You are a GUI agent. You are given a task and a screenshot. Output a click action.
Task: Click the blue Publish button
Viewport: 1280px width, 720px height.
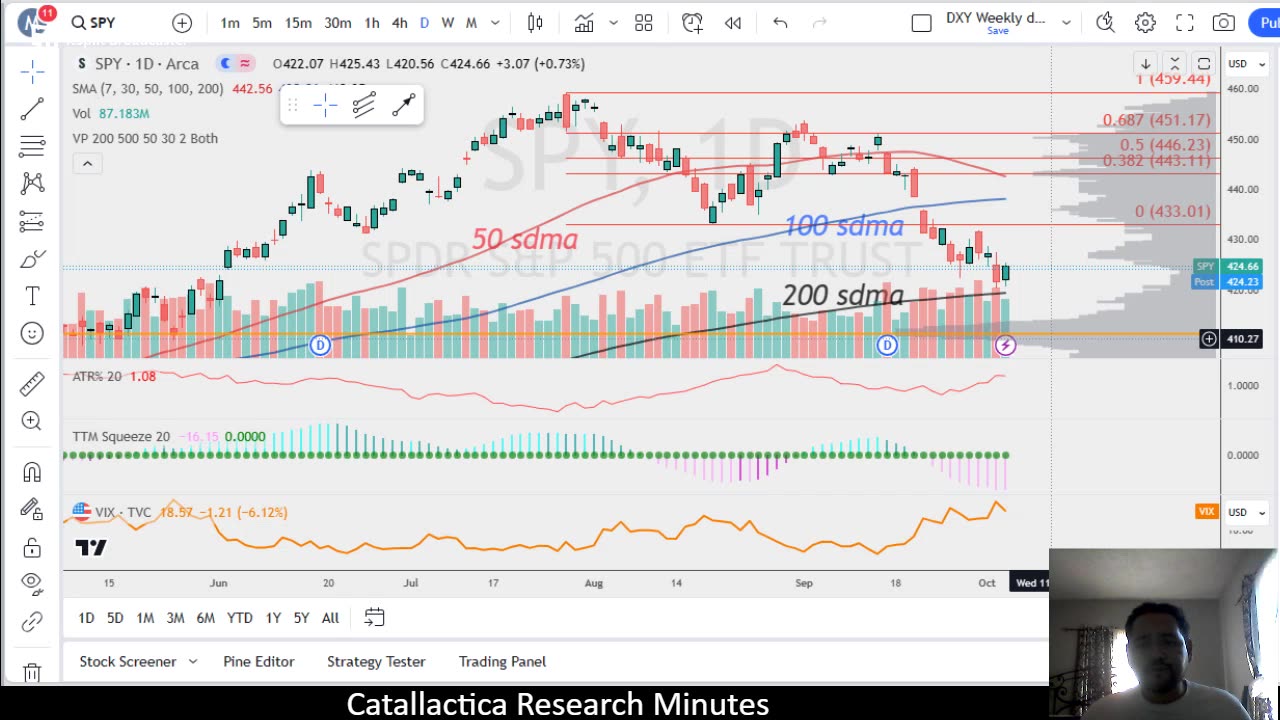[x=1264, y=22]
